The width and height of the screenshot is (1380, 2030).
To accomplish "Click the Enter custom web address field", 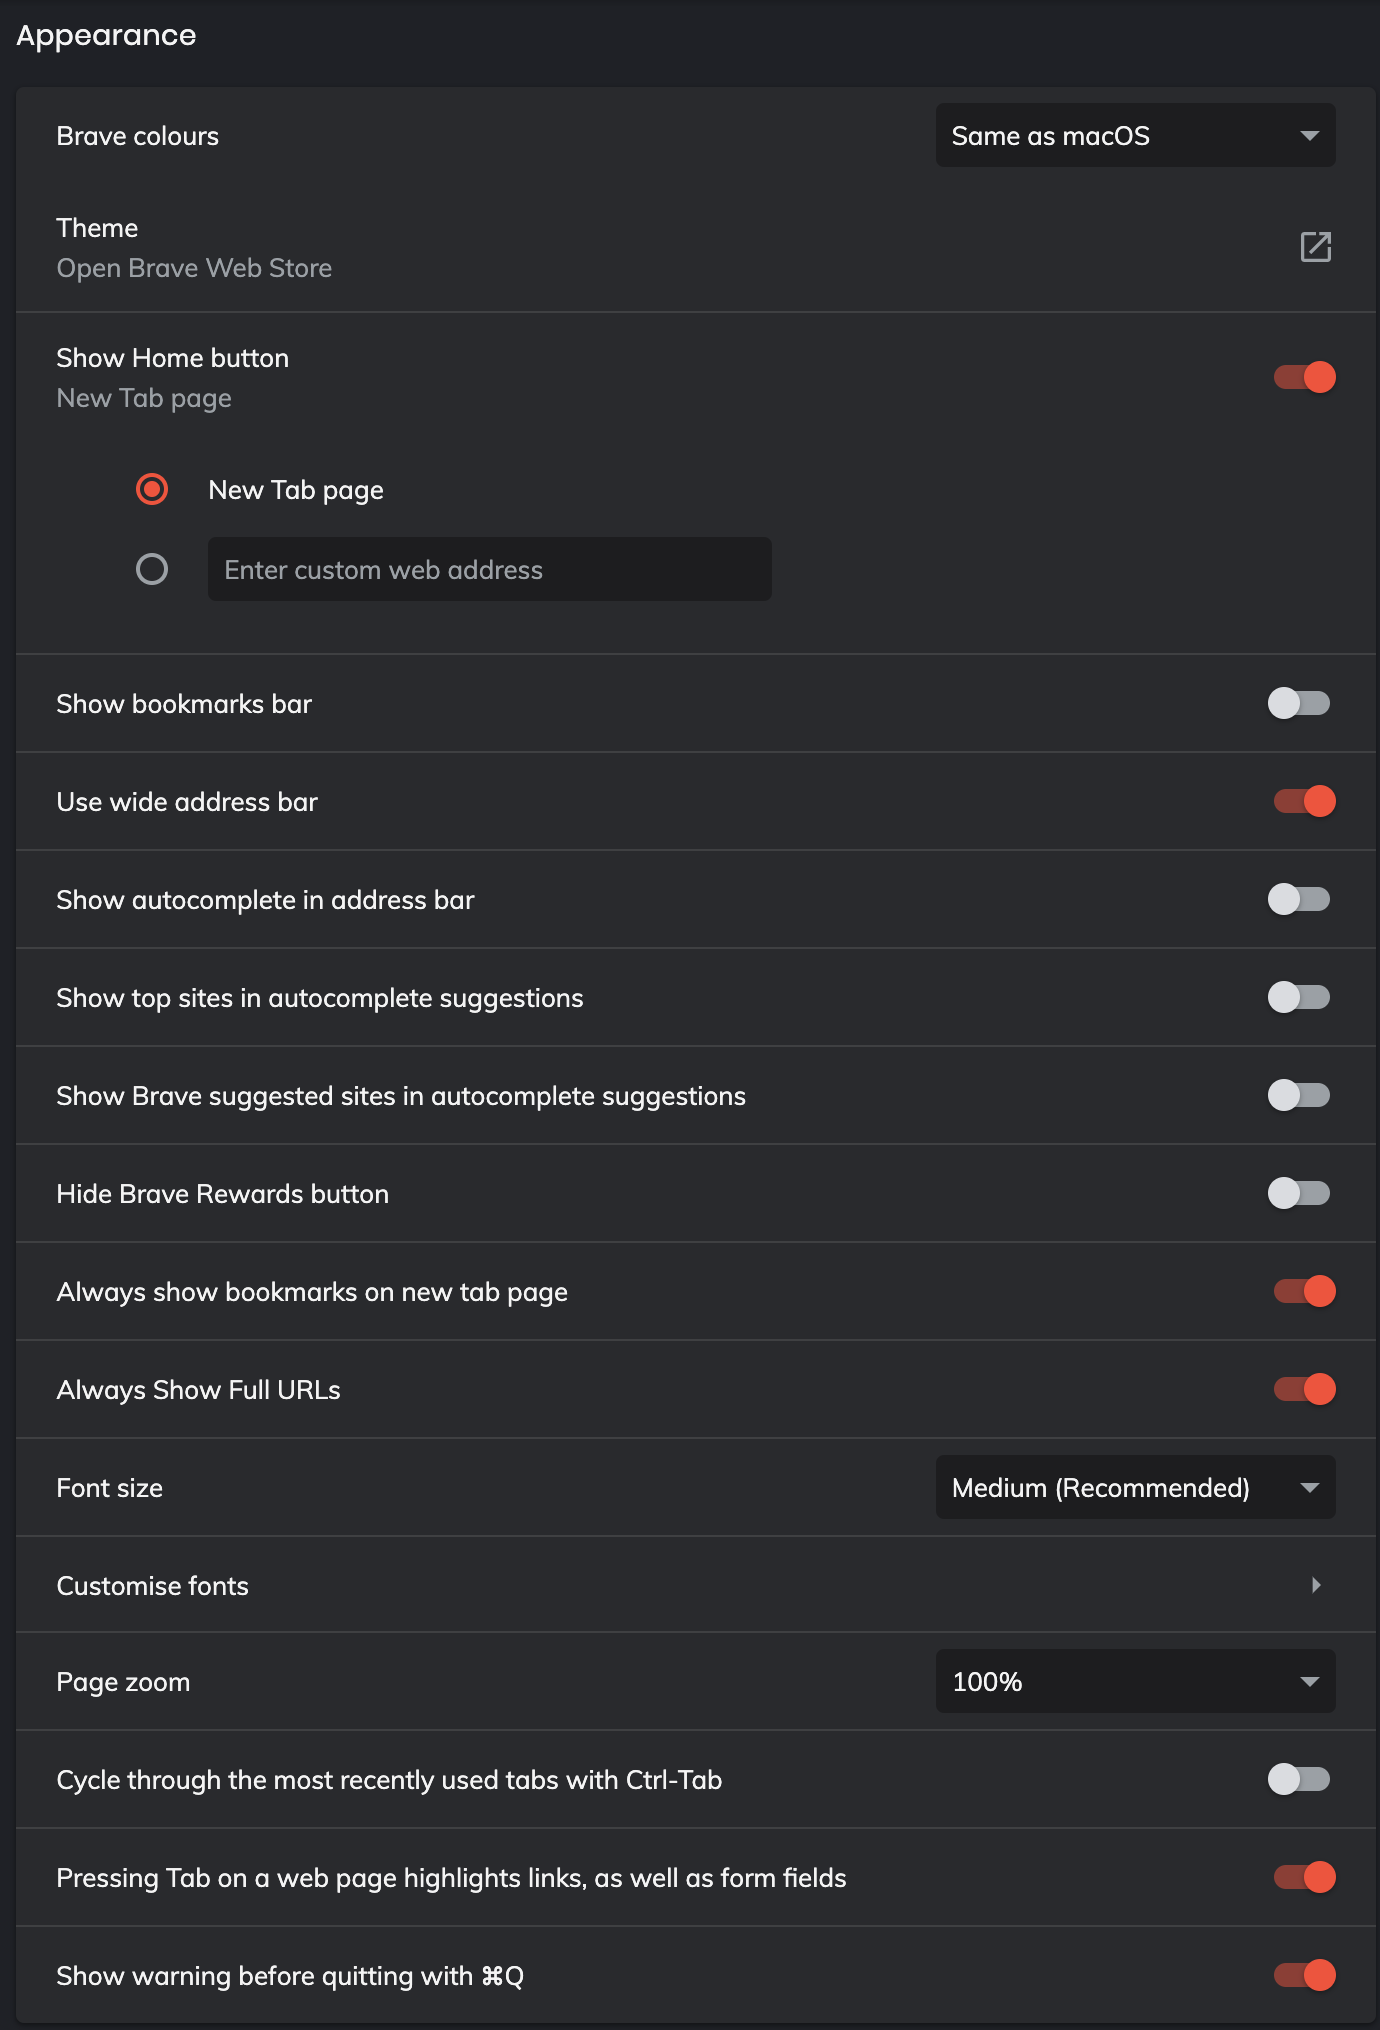I will [x=489, y=570].
